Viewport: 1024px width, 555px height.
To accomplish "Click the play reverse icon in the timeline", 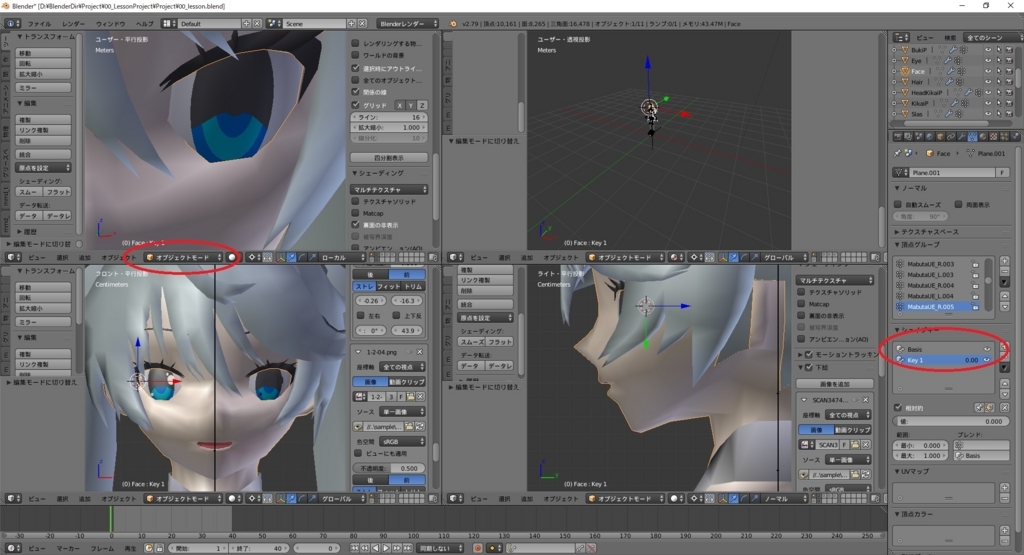I will [x=376, y=548].
